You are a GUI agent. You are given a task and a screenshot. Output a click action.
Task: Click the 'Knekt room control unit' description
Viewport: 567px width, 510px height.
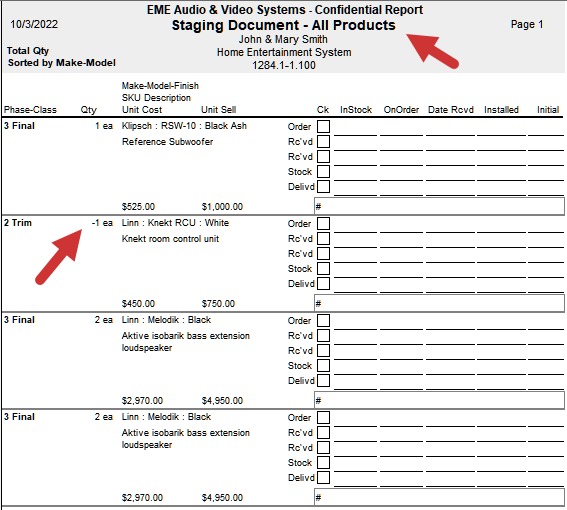point(170,239)
